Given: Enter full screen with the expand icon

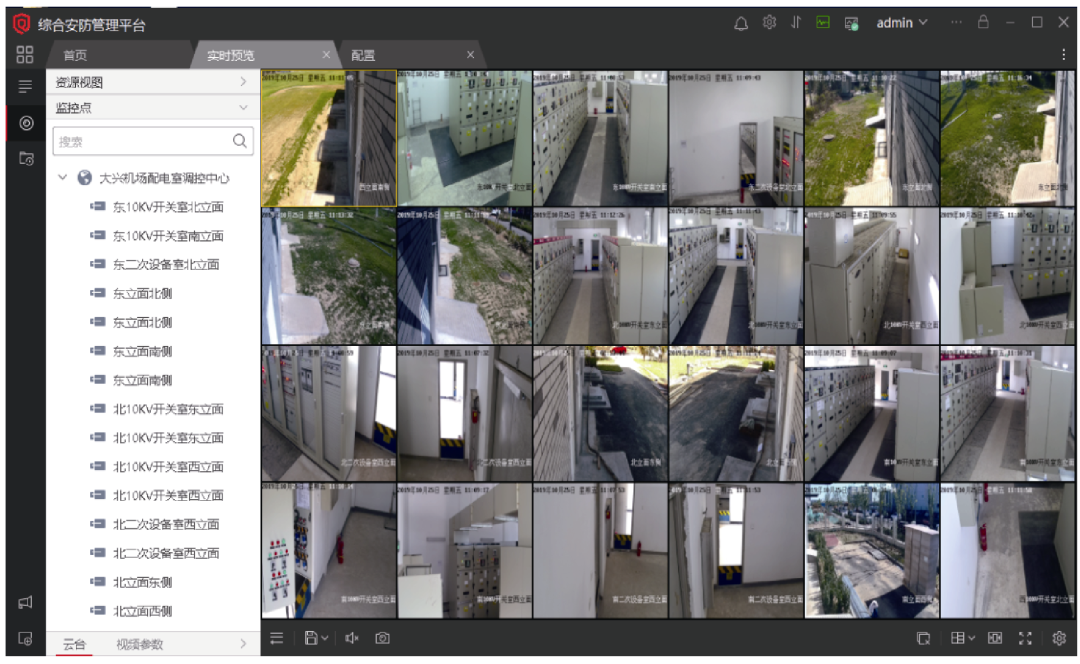Looking at the screenshot, I should point(1026,639).
